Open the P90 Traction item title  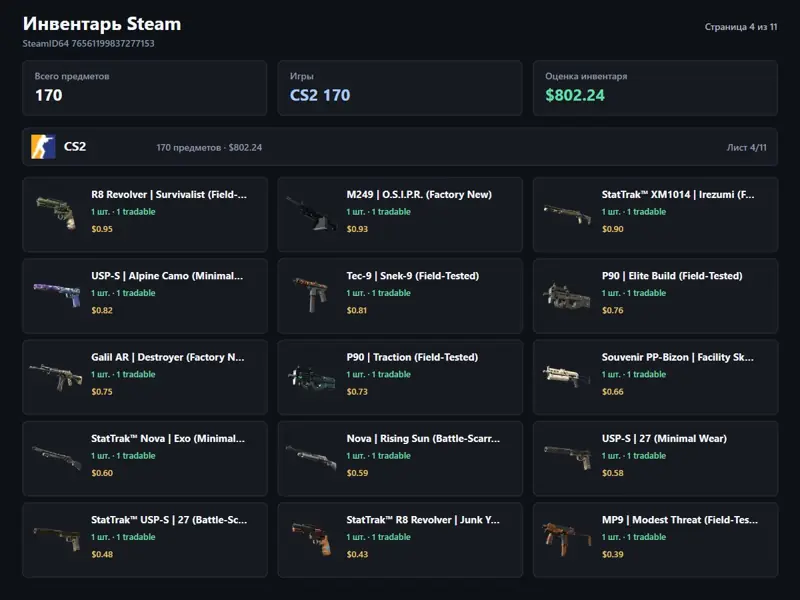[x=412, y=357]
